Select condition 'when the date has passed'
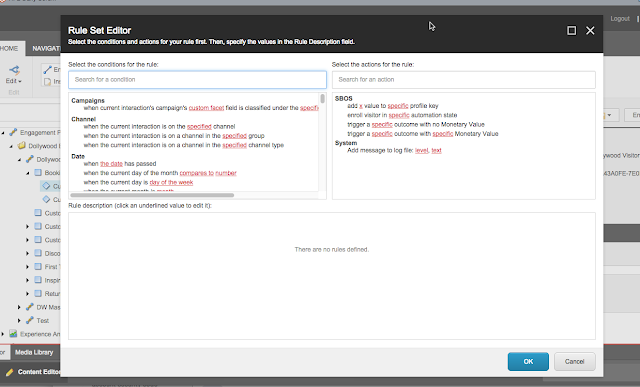This screenshot has height=387, width=640. 120,164
